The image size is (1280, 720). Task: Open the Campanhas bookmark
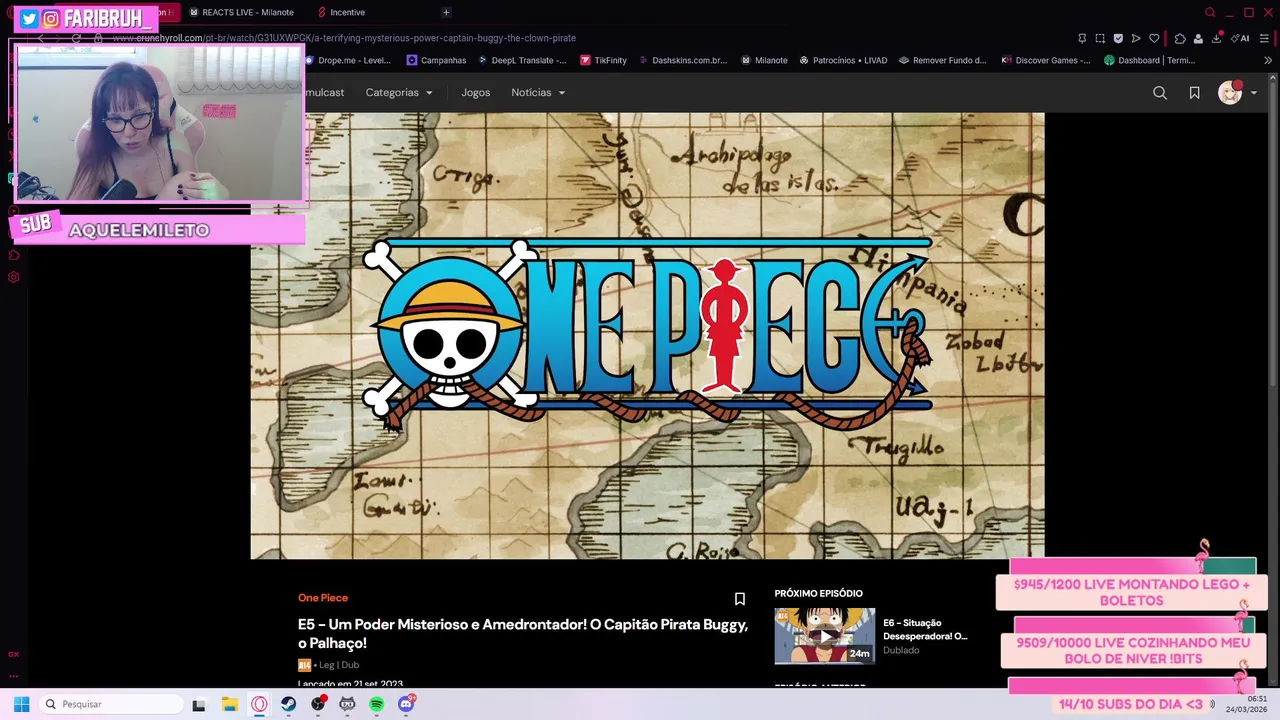tap(436, 60)
